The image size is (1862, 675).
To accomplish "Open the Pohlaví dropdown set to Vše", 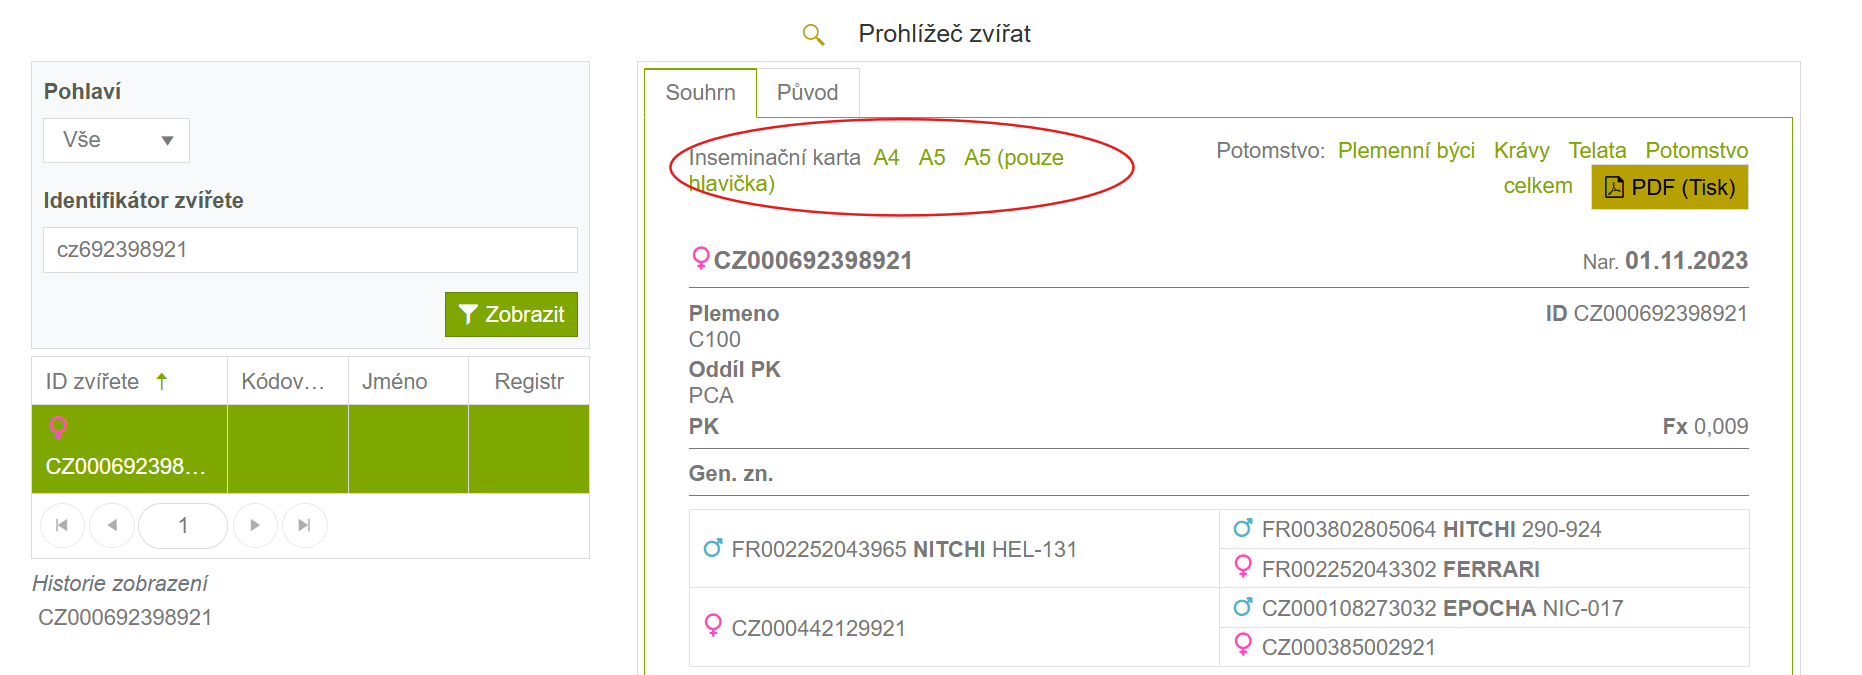I will click(116, 140).
